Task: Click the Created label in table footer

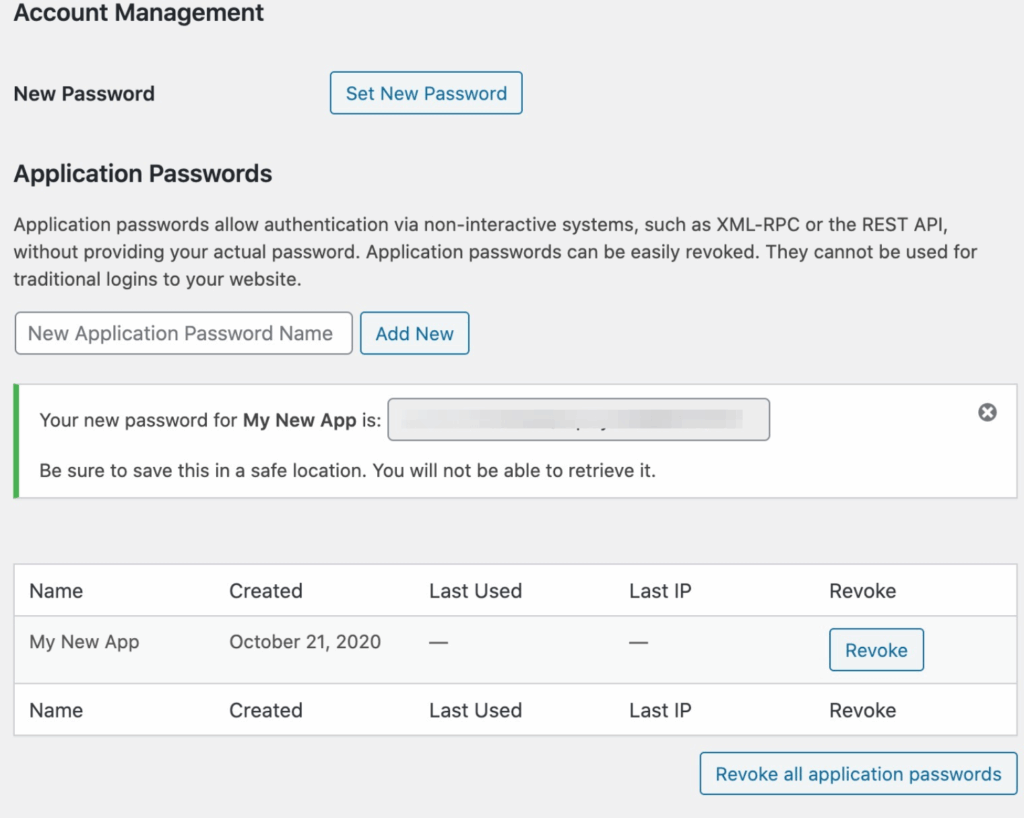Action: (x=265, y=710)
